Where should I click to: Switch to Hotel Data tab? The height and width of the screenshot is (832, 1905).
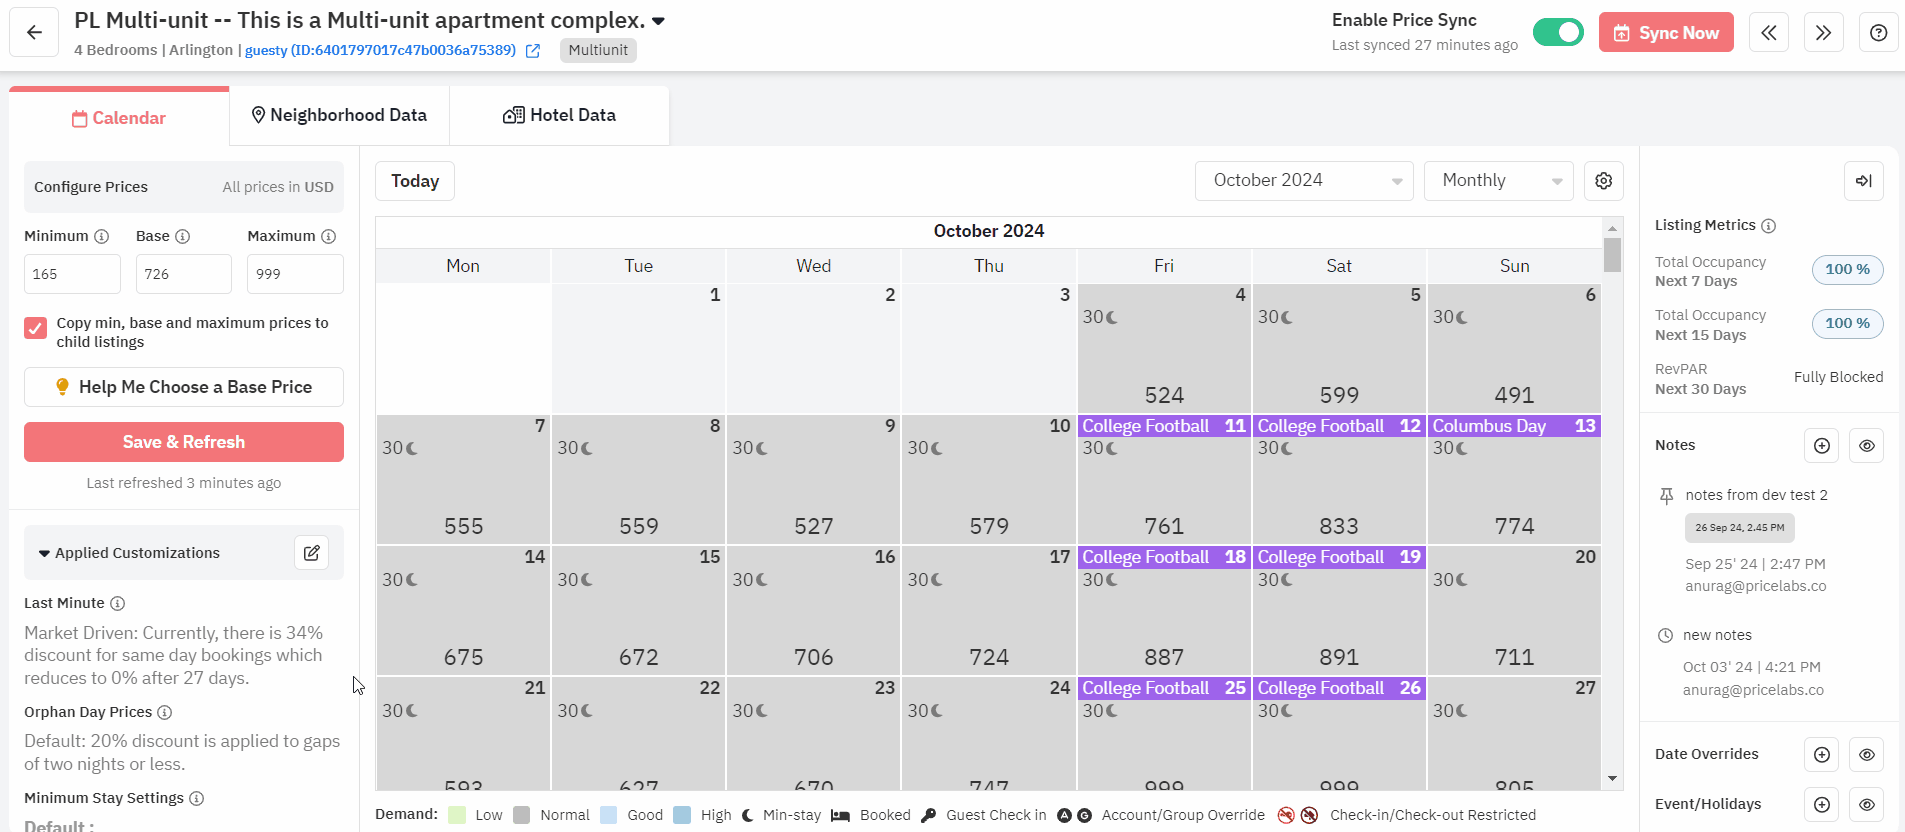pos(559,116)
